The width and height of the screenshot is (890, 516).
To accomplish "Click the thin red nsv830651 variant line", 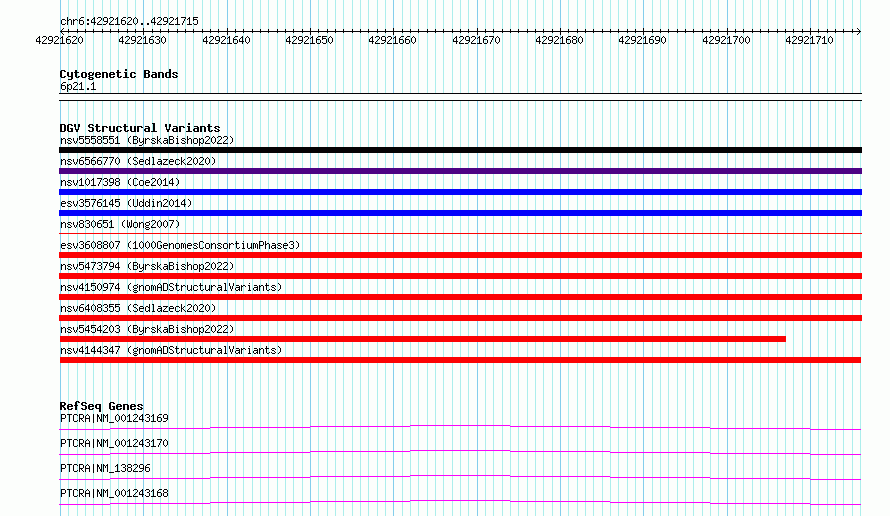I will pos(460,233).
